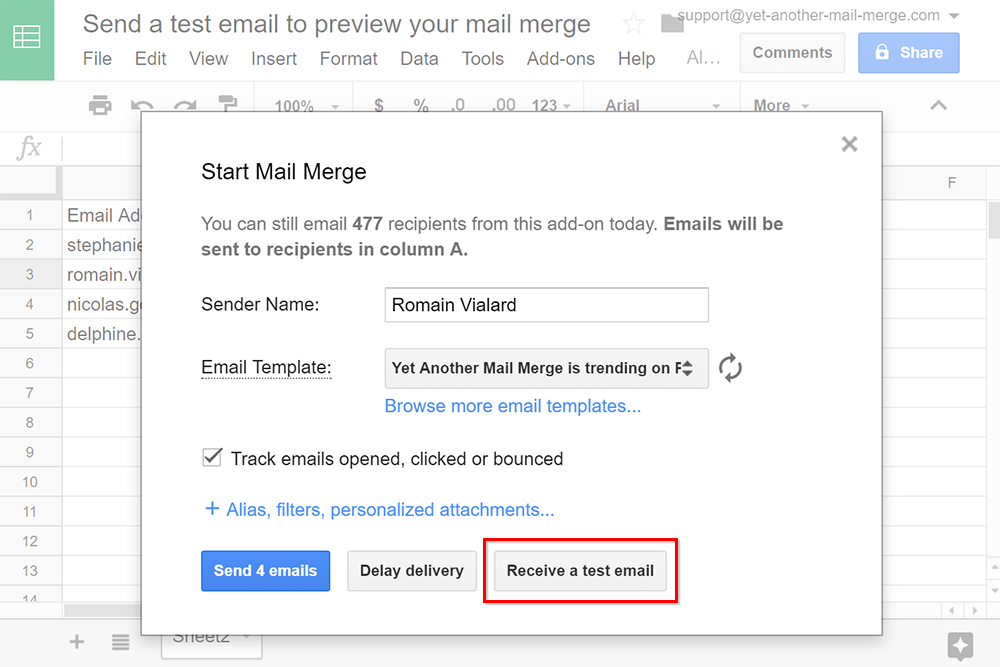Open the Insert menu
Screen dimensions: 1000x667
coord(274,59)
